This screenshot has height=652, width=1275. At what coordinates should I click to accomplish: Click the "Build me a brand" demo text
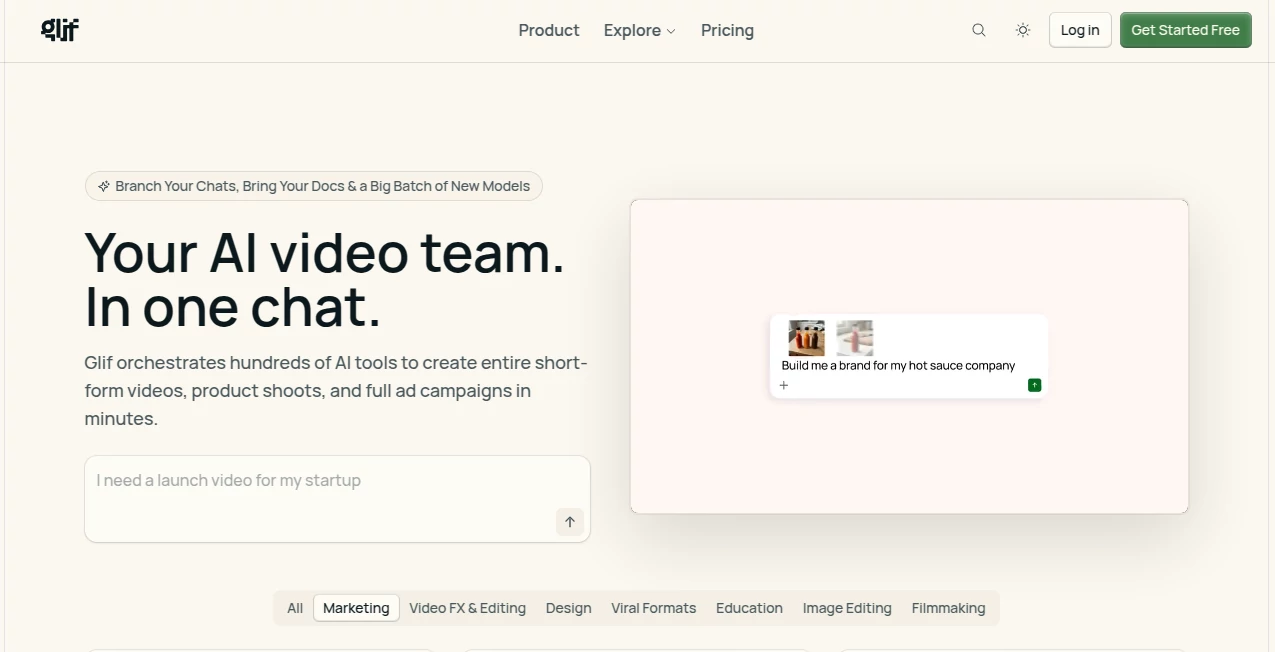pos(898,366)
